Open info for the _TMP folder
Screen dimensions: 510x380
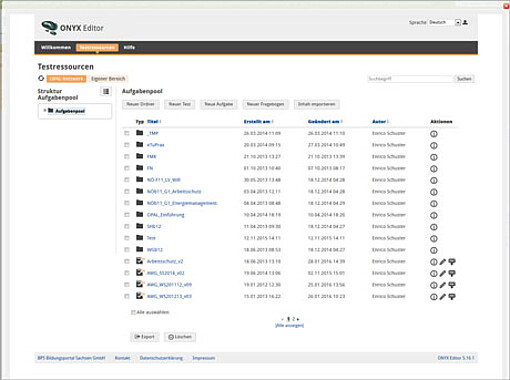coord(433,134)
